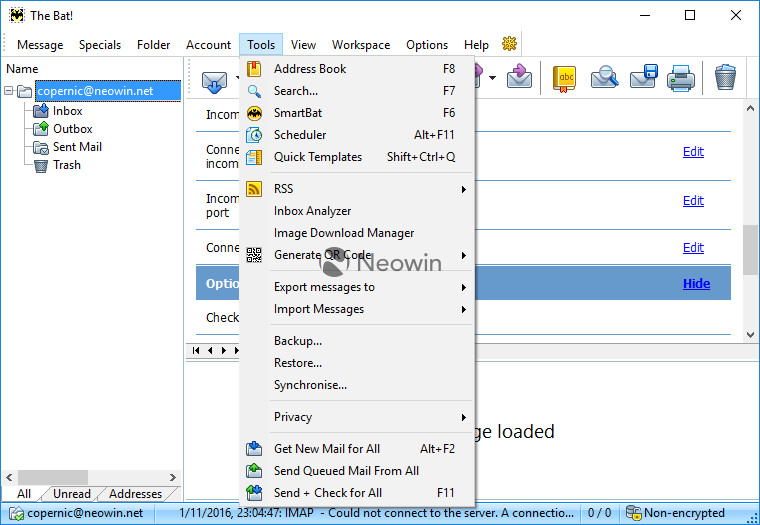Click the Print toolbar icon

681,78
